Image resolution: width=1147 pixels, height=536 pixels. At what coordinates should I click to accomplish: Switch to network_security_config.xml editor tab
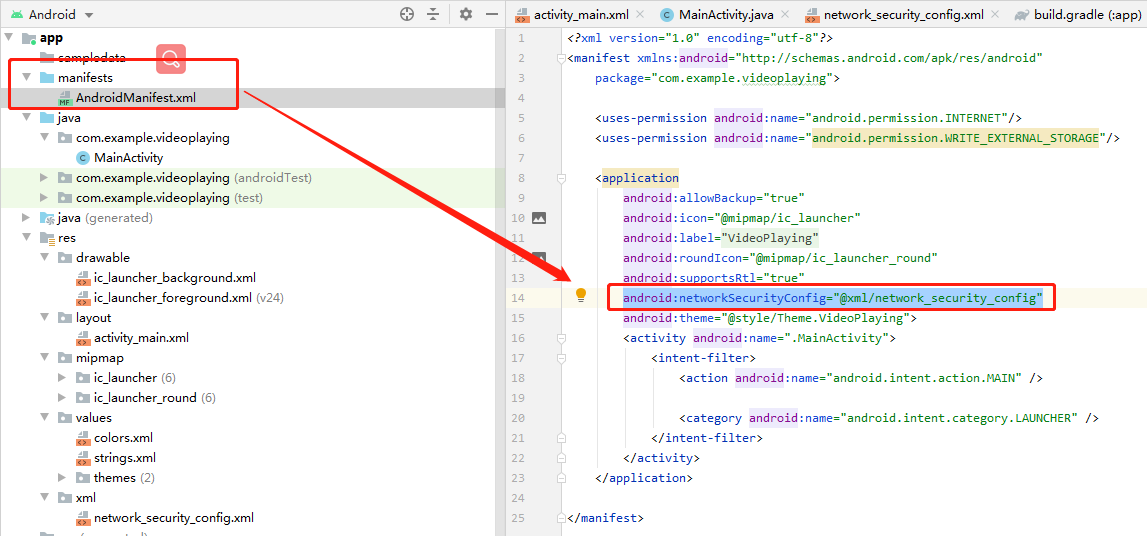pos(904,15)
